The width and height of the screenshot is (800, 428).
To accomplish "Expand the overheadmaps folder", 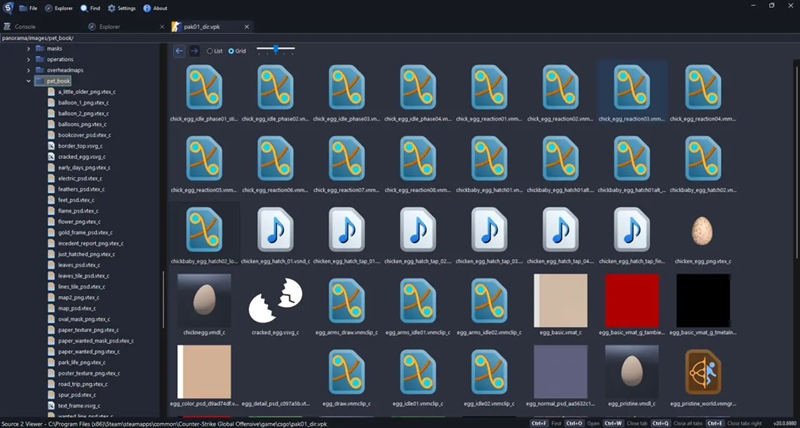I will (x=29, y=70).
